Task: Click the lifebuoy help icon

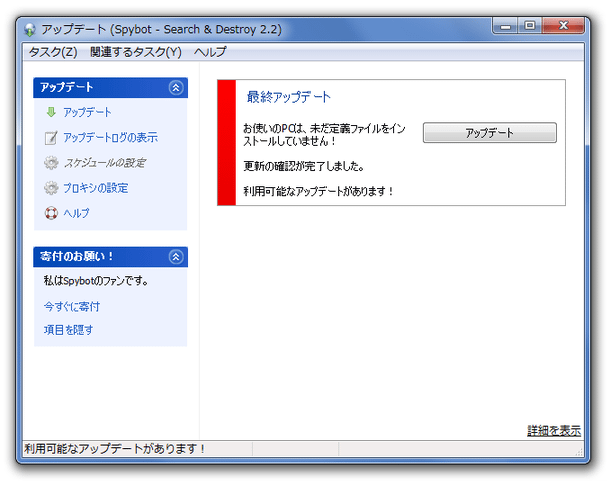Action: (x=51, y=213)
